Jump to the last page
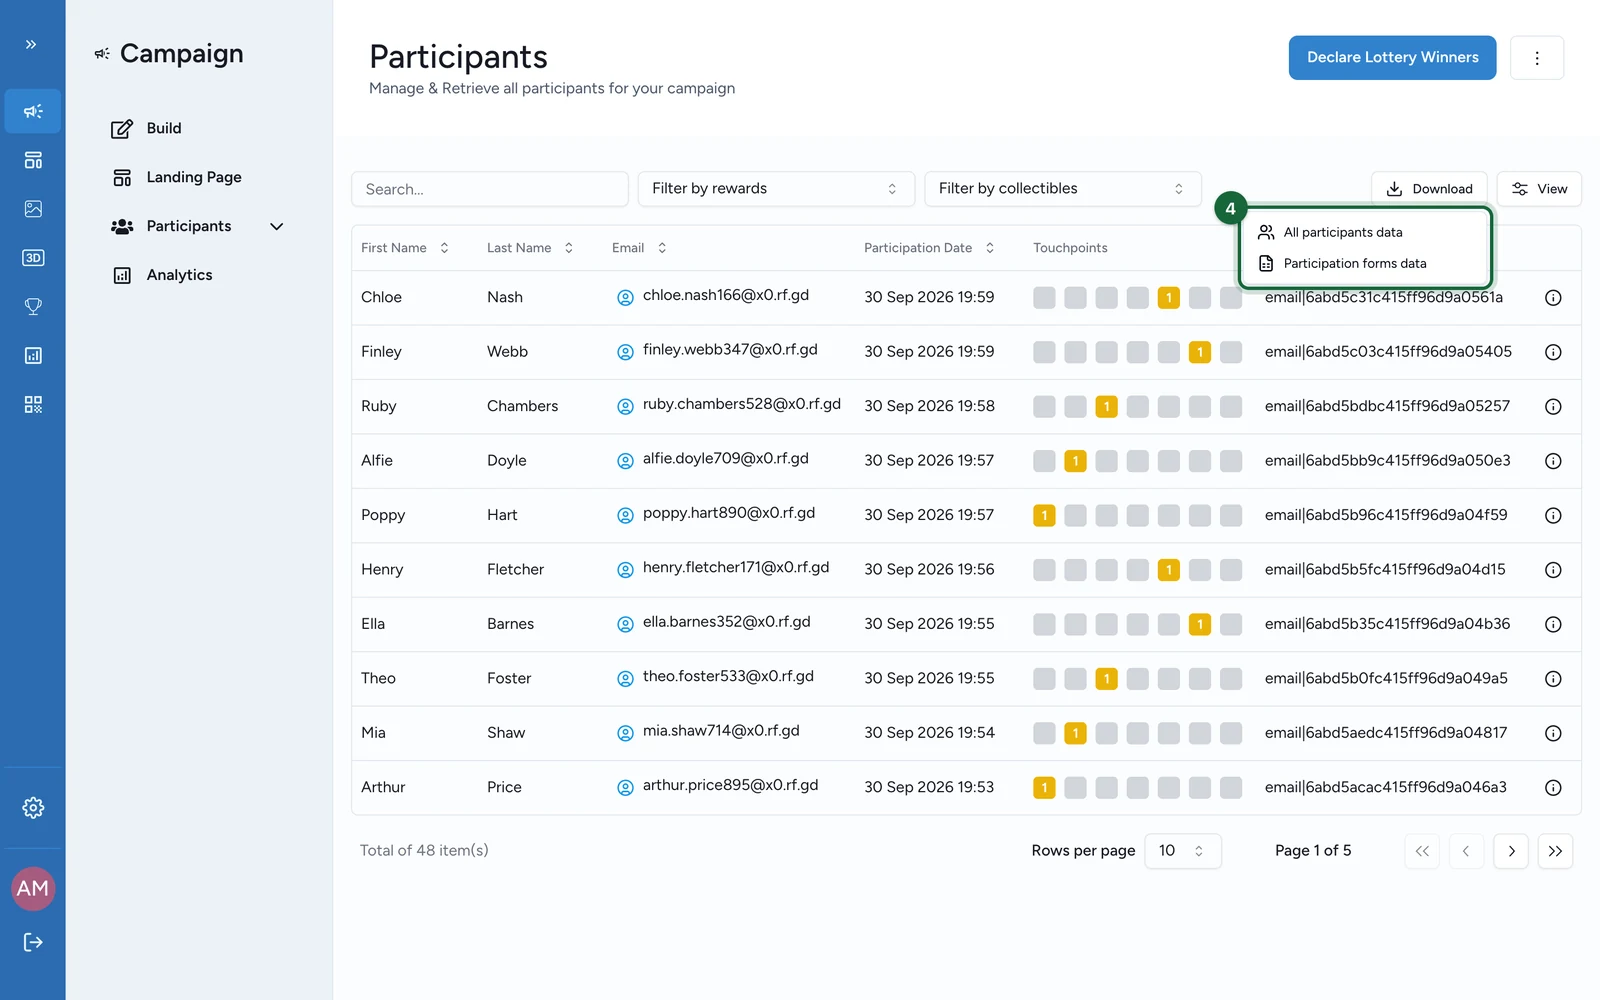The height and width of the screenshot is (1000, 1600). pyautogui.click(x=1555, y=851)
